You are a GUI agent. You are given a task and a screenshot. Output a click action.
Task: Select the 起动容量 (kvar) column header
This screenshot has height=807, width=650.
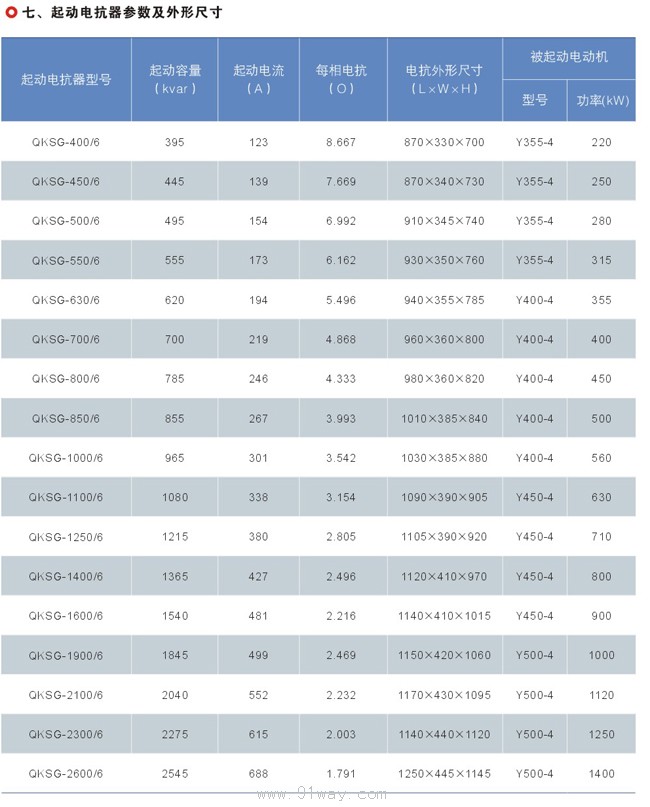point(175,79)
